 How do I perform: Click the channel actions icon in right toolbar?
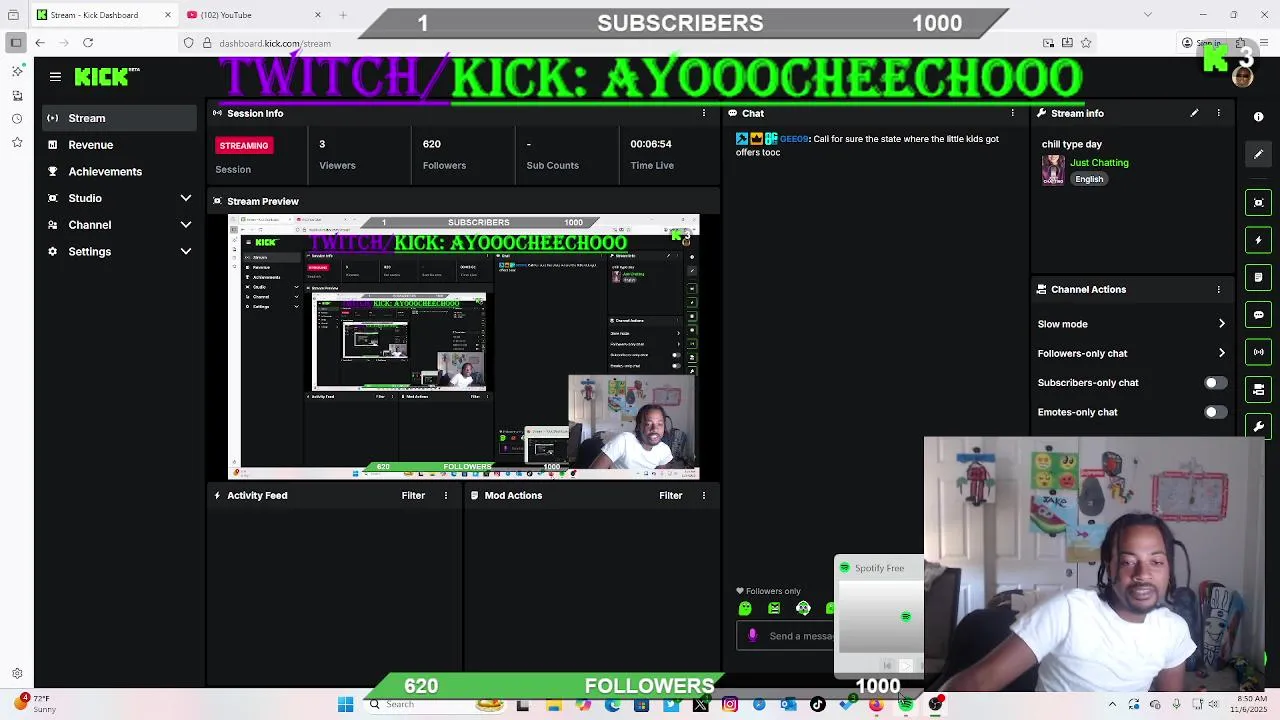pos(1258,389)
